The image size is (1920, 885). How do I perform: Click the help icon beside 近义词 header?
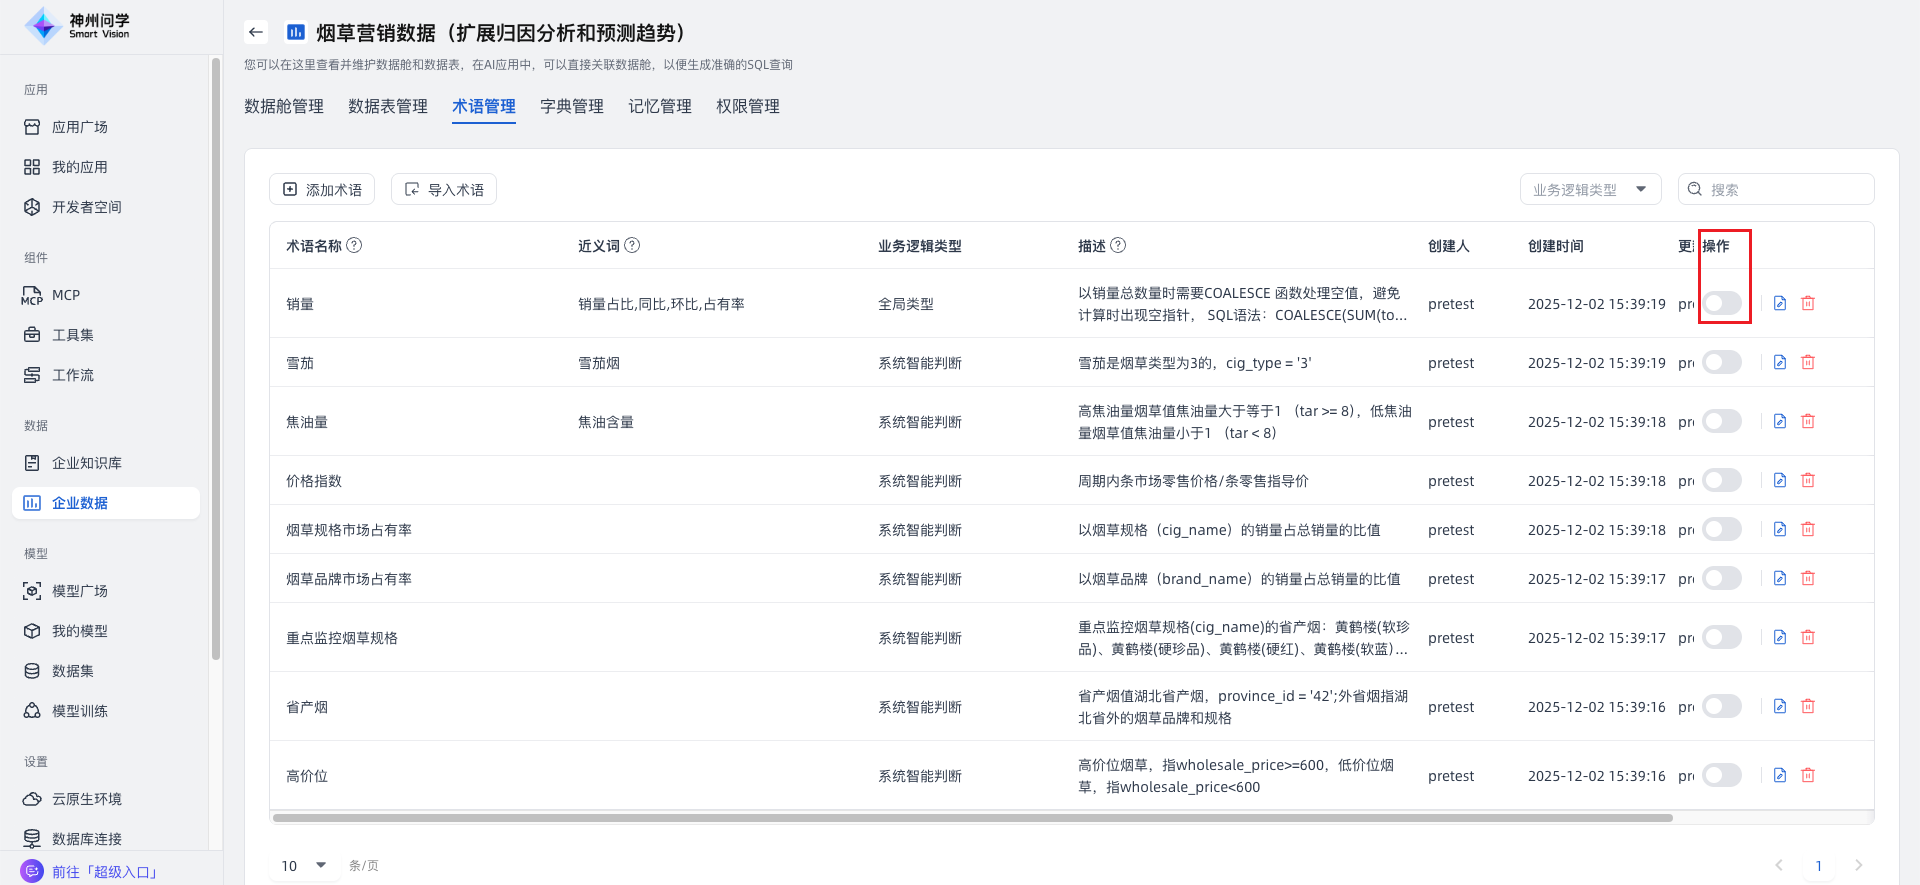(632, 245)
